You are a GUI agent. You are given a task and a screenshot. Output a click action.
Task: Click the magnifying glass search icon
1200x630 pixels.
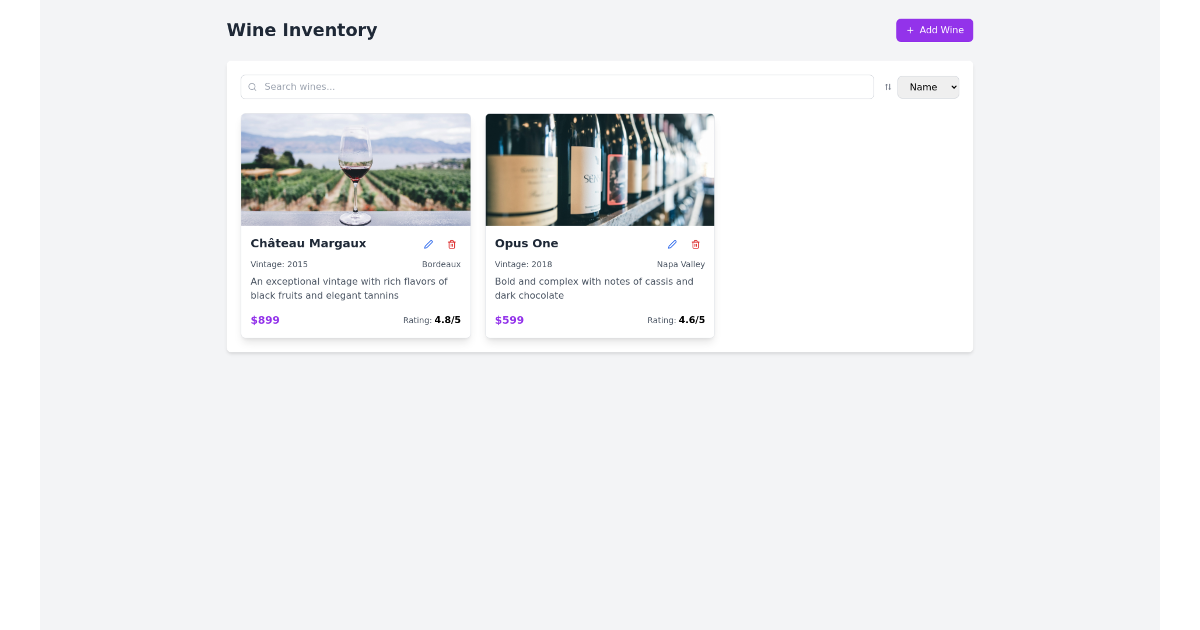pos(252,87)
